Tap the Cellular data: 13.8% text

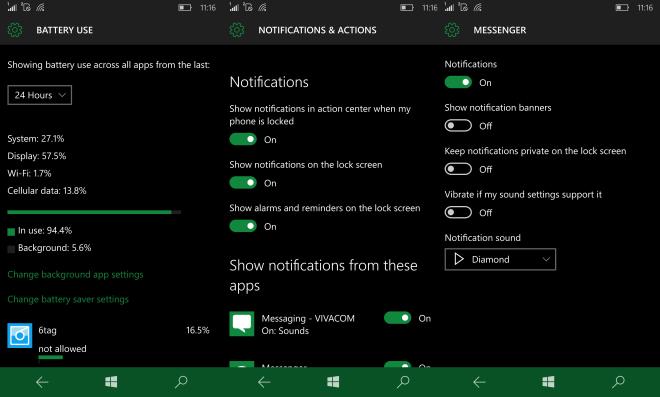tap(47, 190)
